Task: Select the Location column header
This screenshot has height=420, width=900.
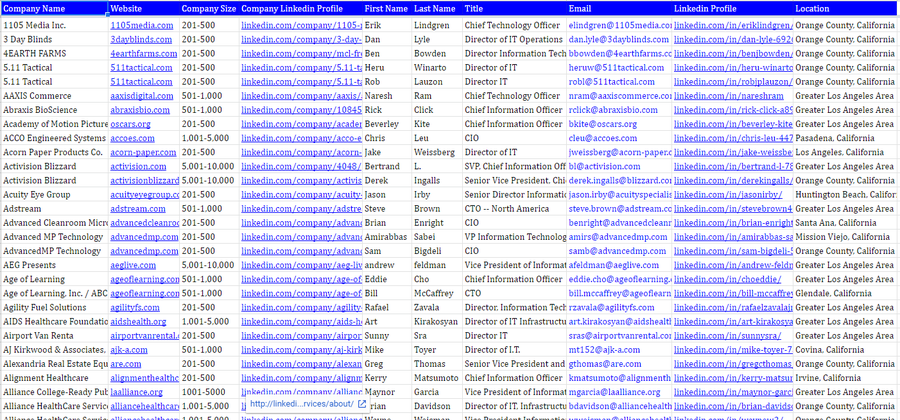Action: click(846, 9)
